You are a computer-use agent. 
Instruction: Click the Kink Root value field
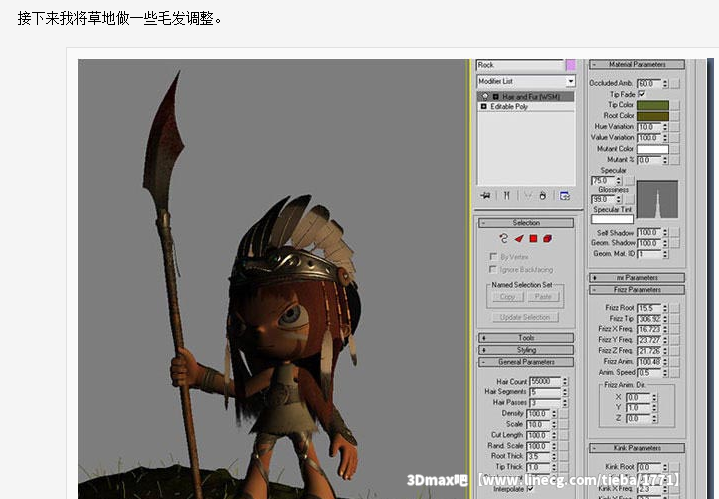[x=649, y=467]
